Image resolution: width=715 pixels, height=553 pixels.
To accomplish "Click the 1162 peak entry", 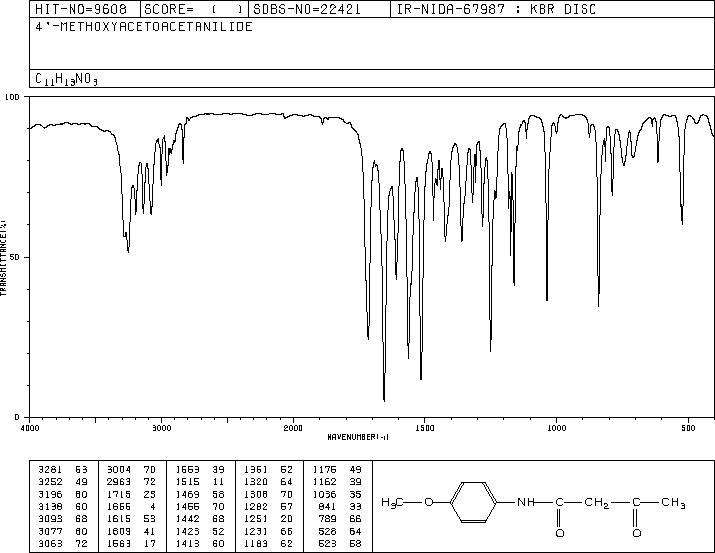I will 337,482.
